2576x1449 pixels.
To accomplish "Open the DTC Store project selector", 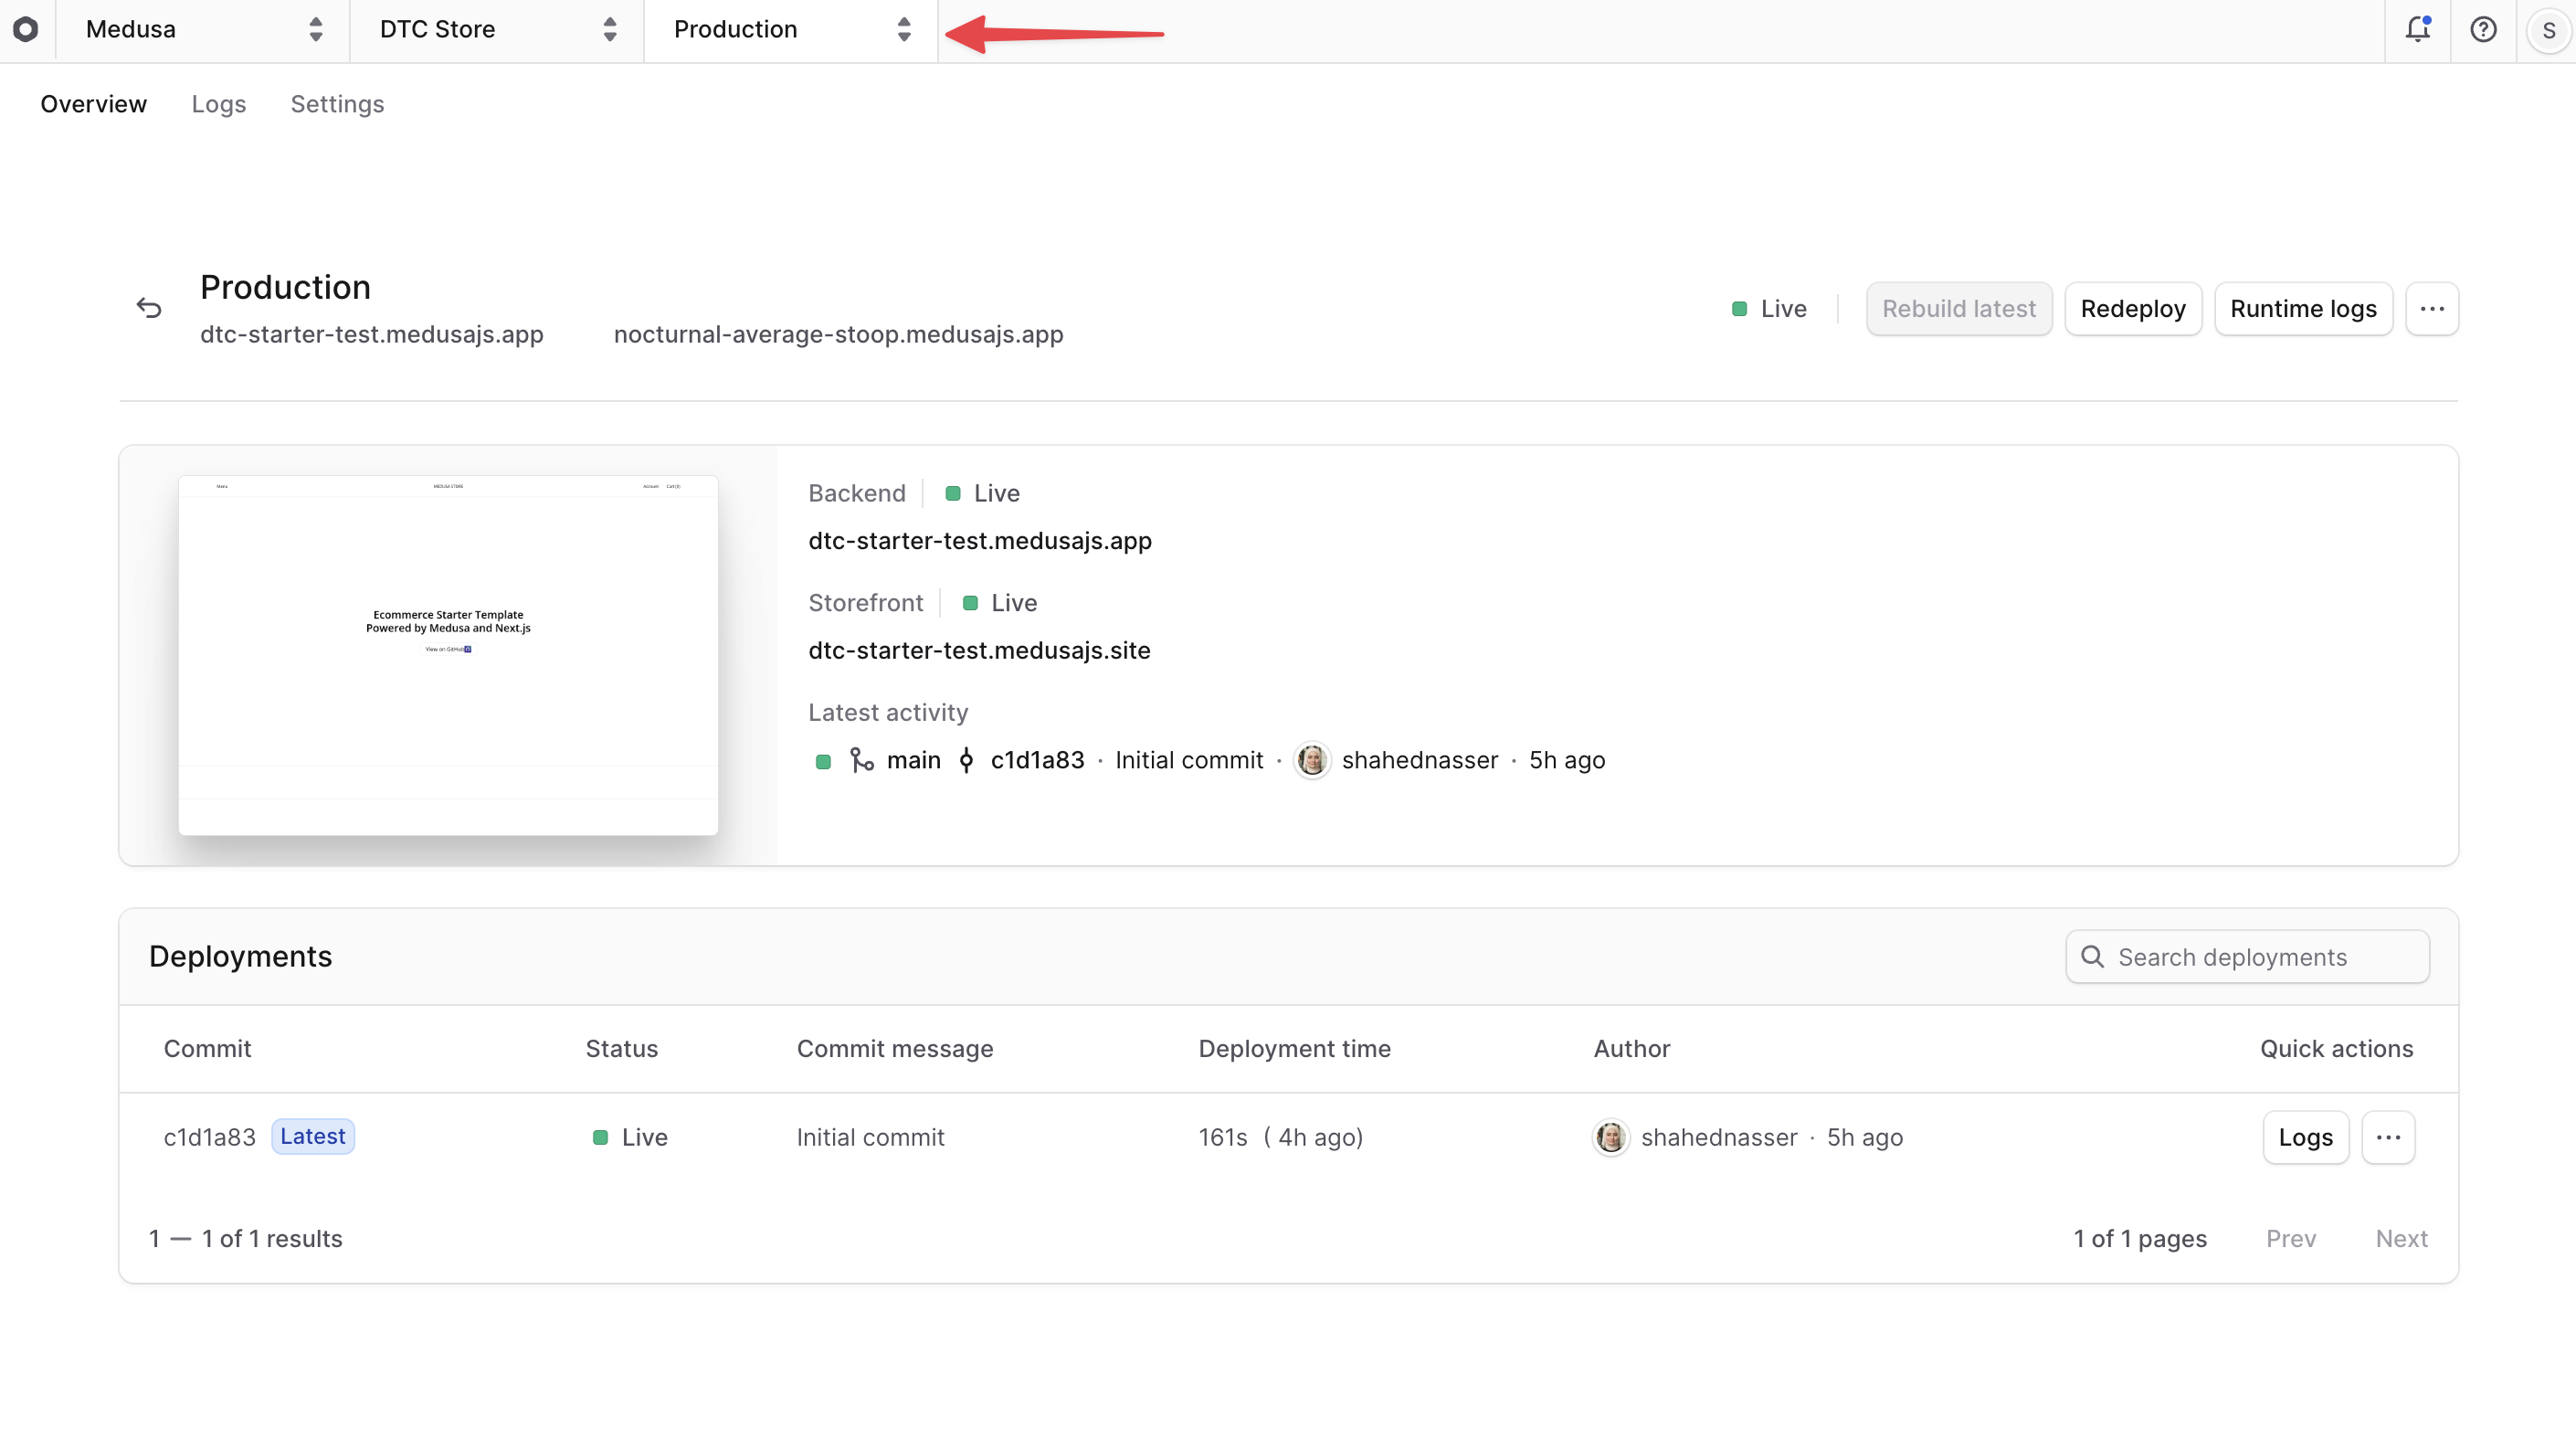I will point(497,30).
